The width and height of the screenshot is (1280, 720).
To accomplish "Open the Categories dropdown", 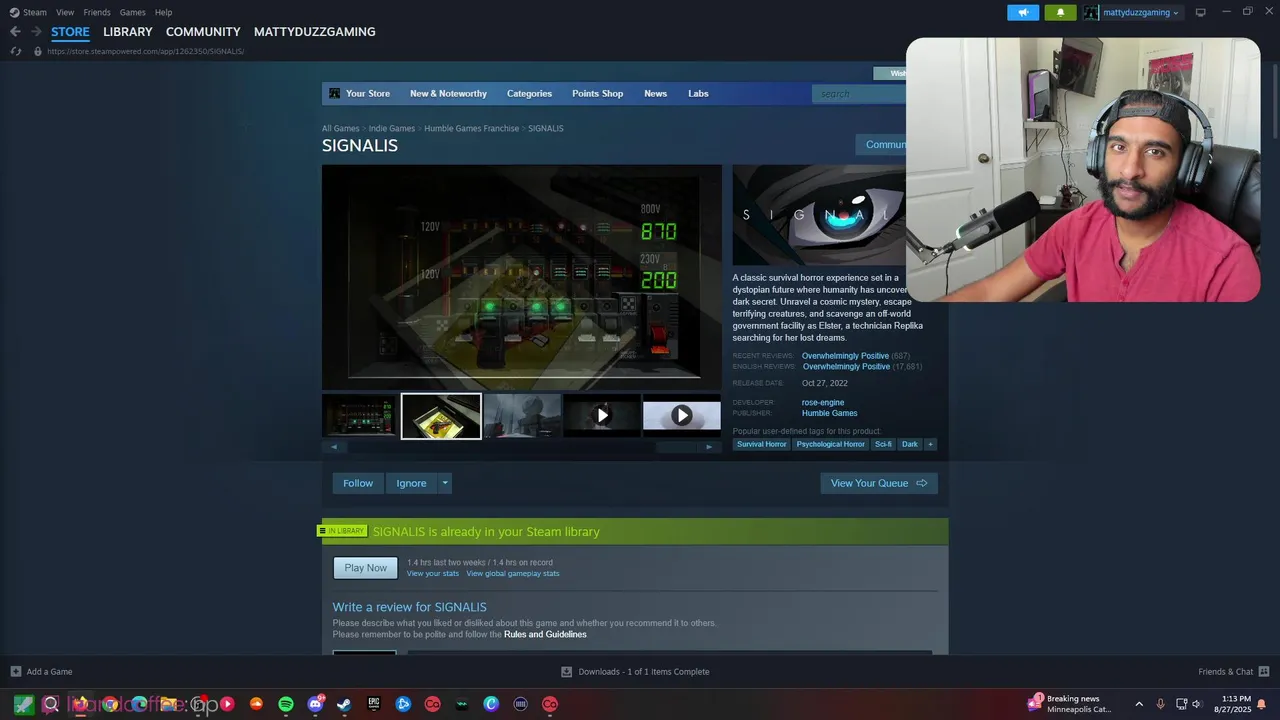I will pos(529,94).
